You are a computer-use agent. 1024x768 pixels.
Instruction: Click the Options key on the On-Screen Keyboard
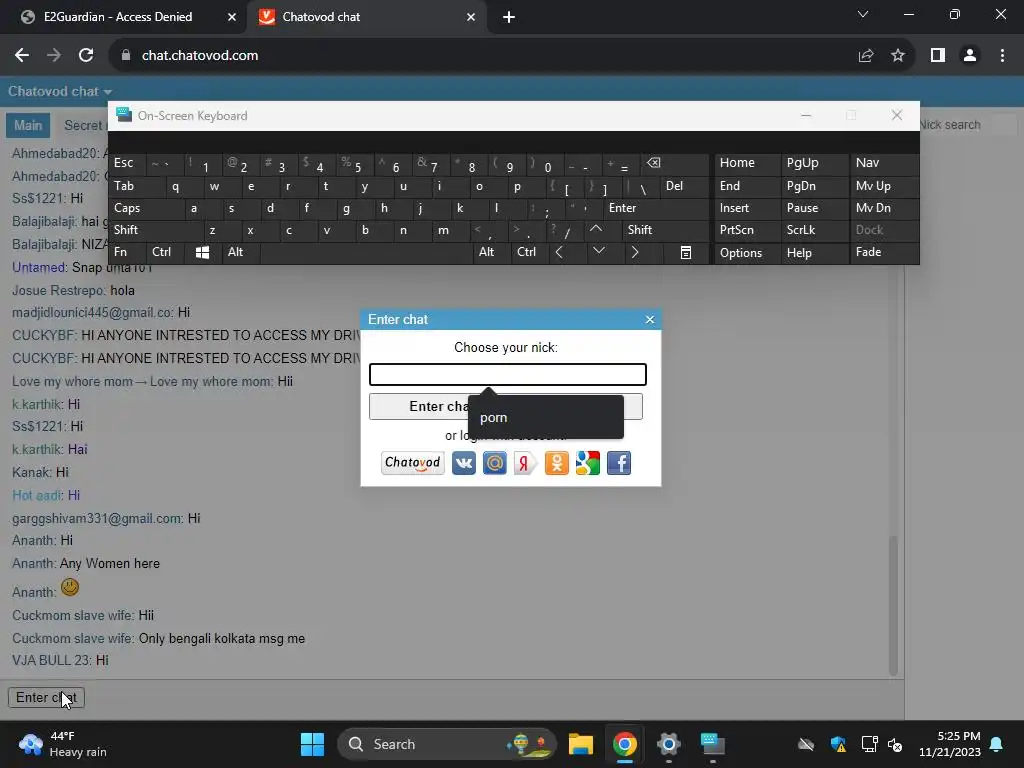[x=747, y=253]
